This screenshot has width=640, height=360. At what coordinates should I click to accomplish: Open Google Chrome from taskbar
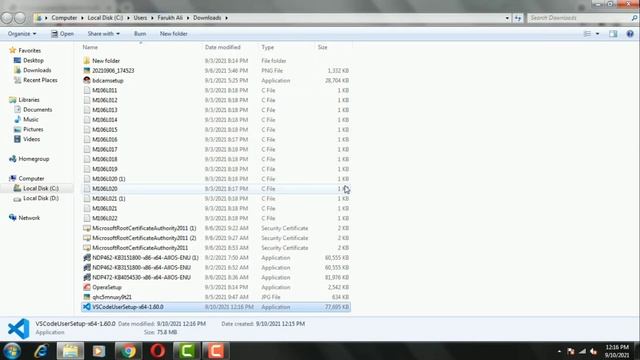128,351
